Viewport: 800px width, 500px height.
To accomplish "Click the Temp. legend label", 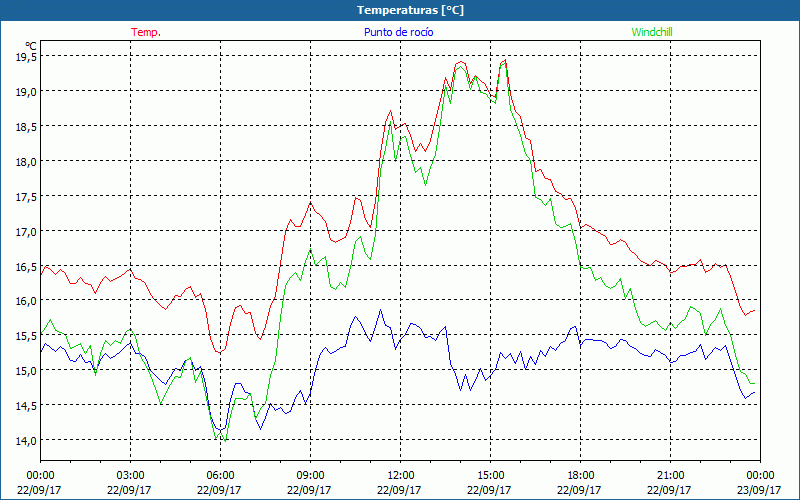I will click(x=146, y=32).
